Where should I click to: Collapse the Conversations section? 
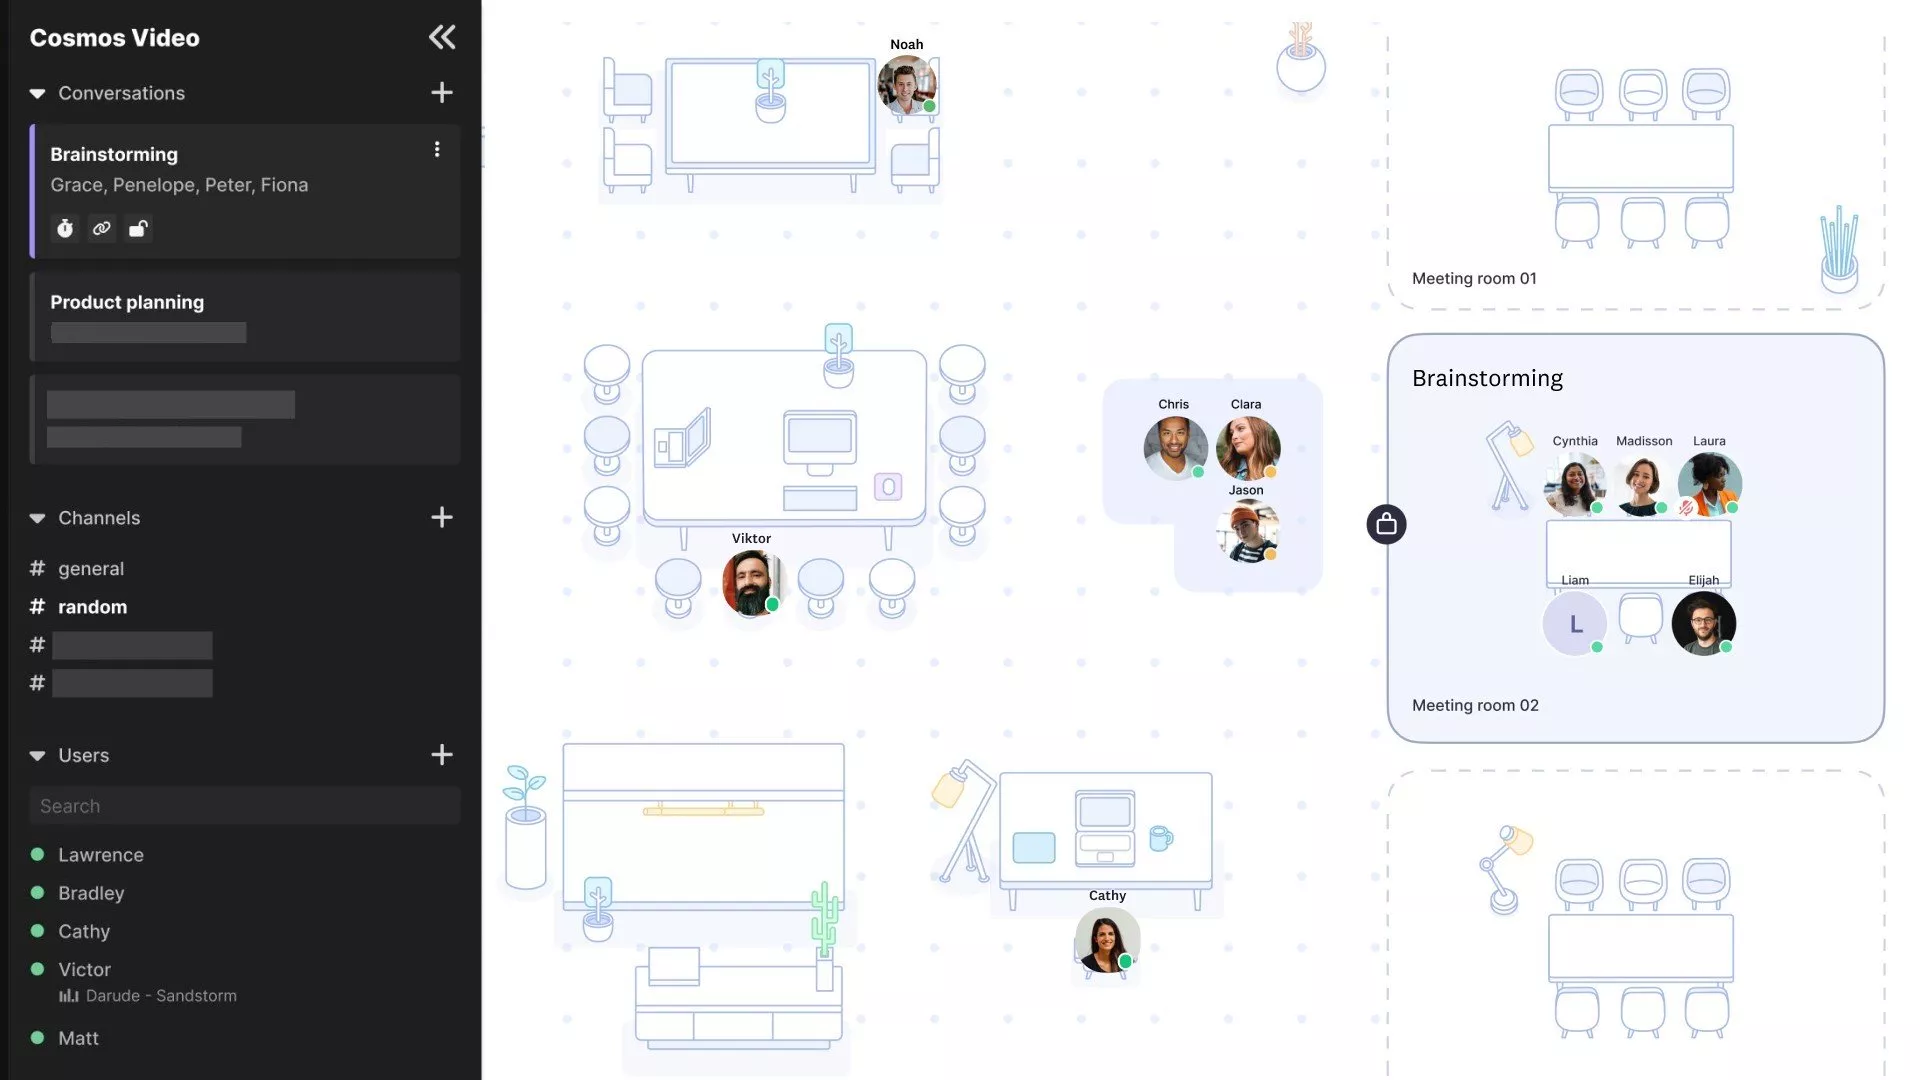37,93
